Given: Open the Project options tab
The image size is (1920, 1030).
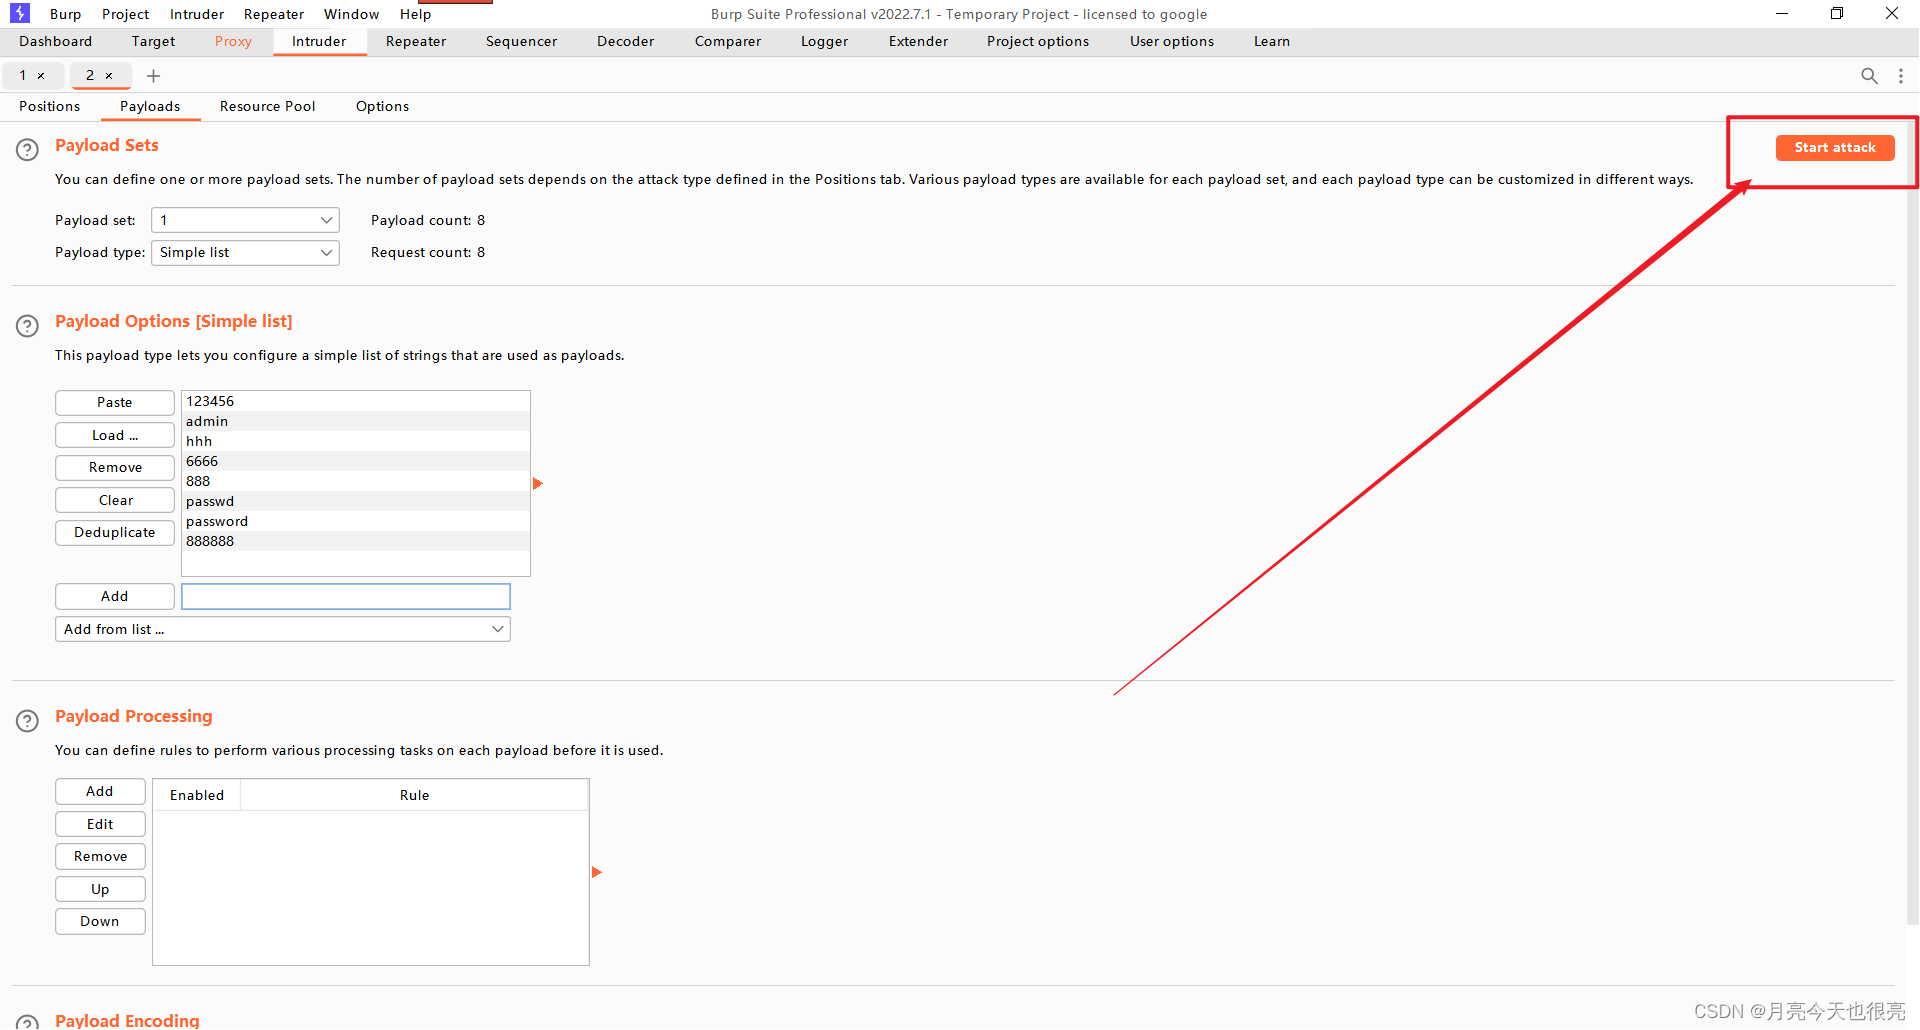Looking at the screenshot, I should [1038, 41].
